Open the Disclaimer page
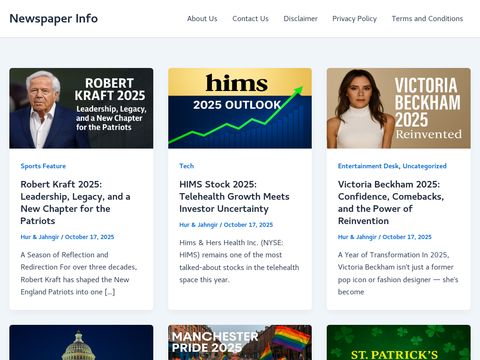The width and height of the screenshot is (480, 360). (300, 19)
